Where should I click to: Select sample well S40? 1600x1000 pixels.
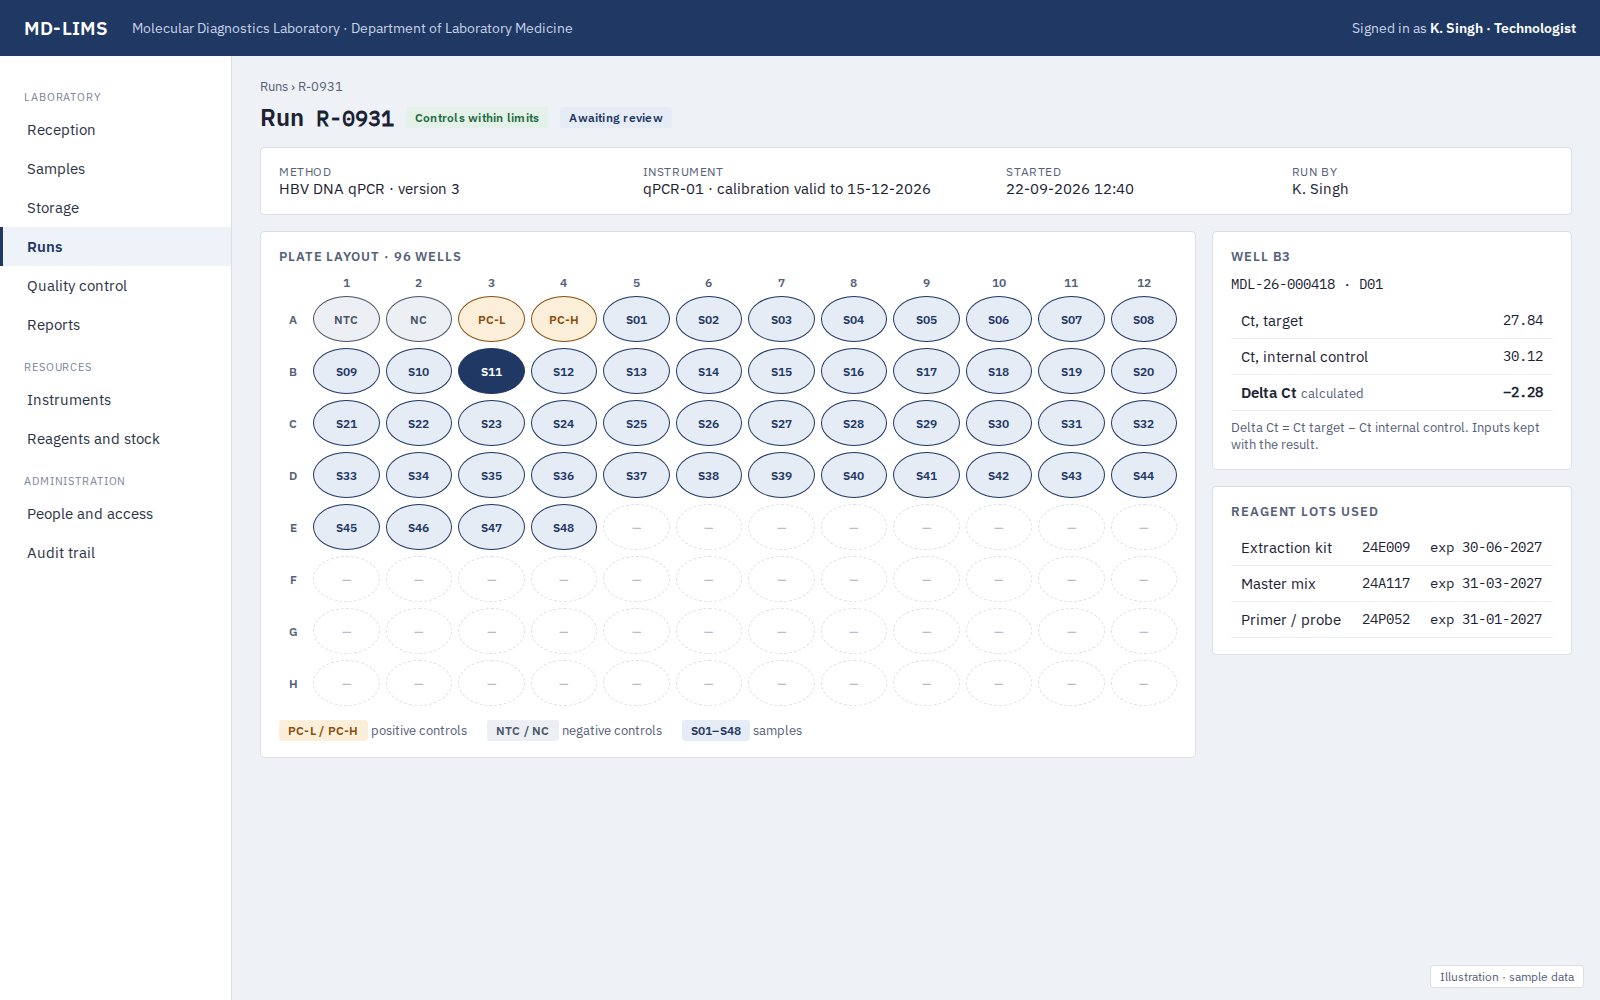click(x=854, y=476)
